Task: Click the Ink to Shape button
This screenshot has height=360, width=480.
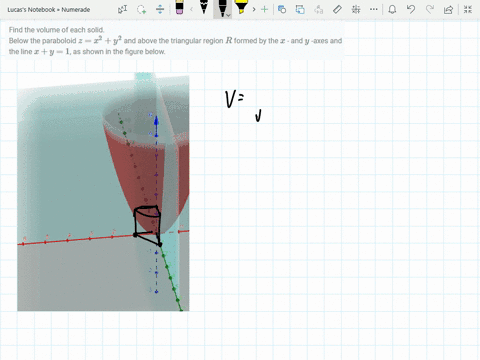Action: tap(300, 9)
